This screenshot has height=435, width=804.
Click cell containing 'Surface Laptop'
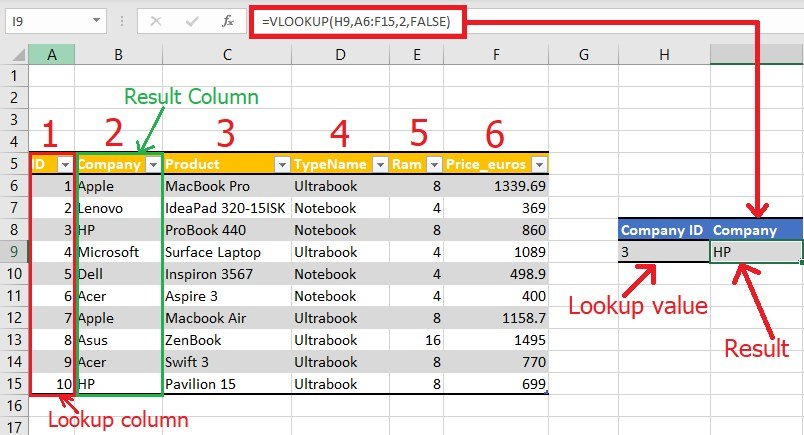(x=227, y=252)
